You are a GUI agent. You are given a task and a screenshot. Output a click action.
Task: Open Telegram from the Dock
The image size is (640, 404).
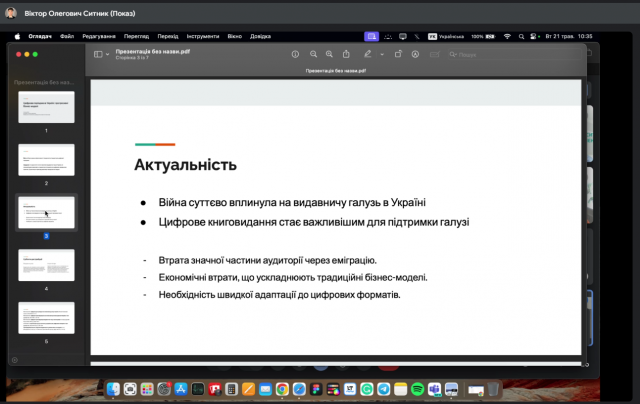coord(384,389)
